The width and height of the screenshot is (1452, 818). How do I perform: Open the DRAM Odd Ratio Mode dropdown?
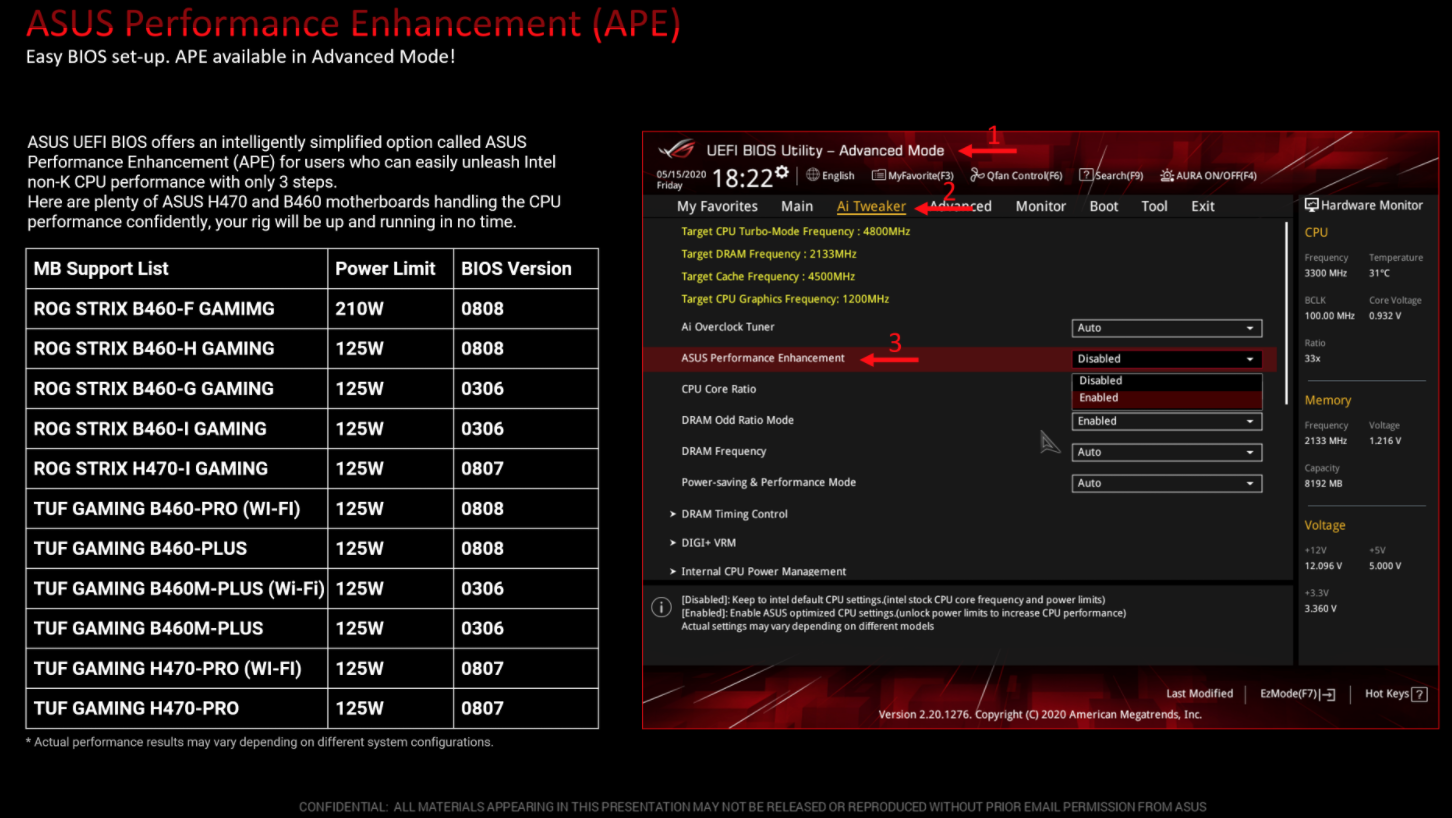[x=1167, y=421]
